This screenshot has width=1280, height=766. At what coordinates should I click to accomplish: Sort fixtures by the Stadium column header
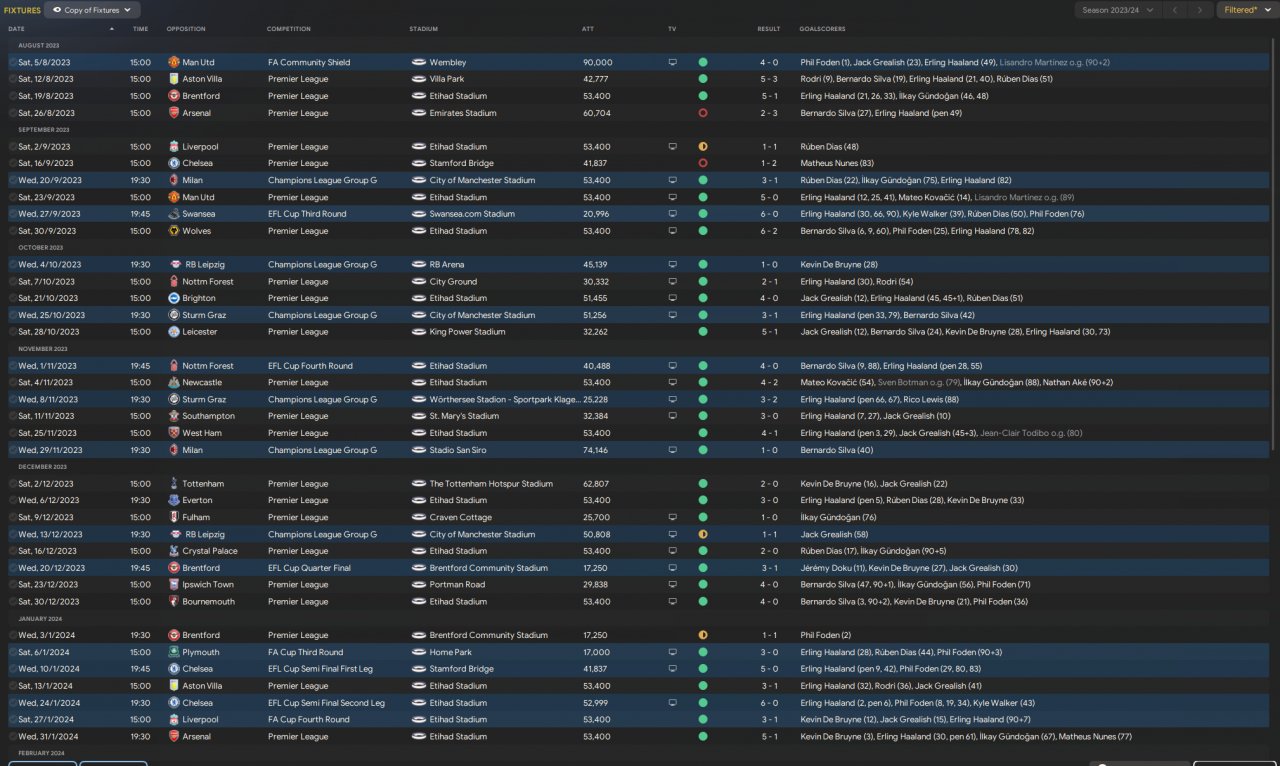tap(424, 29)
